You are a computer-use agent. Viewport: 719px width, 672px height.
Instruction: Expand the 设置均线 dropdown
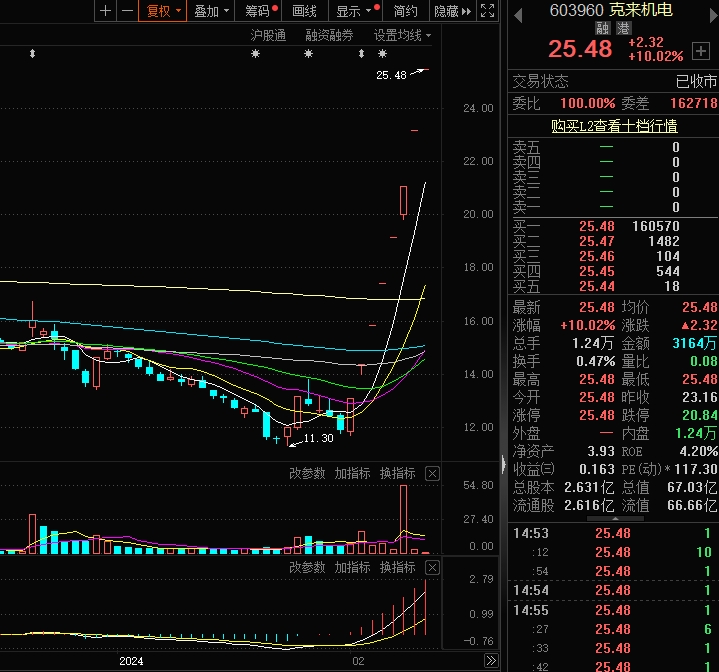(402, 35)
